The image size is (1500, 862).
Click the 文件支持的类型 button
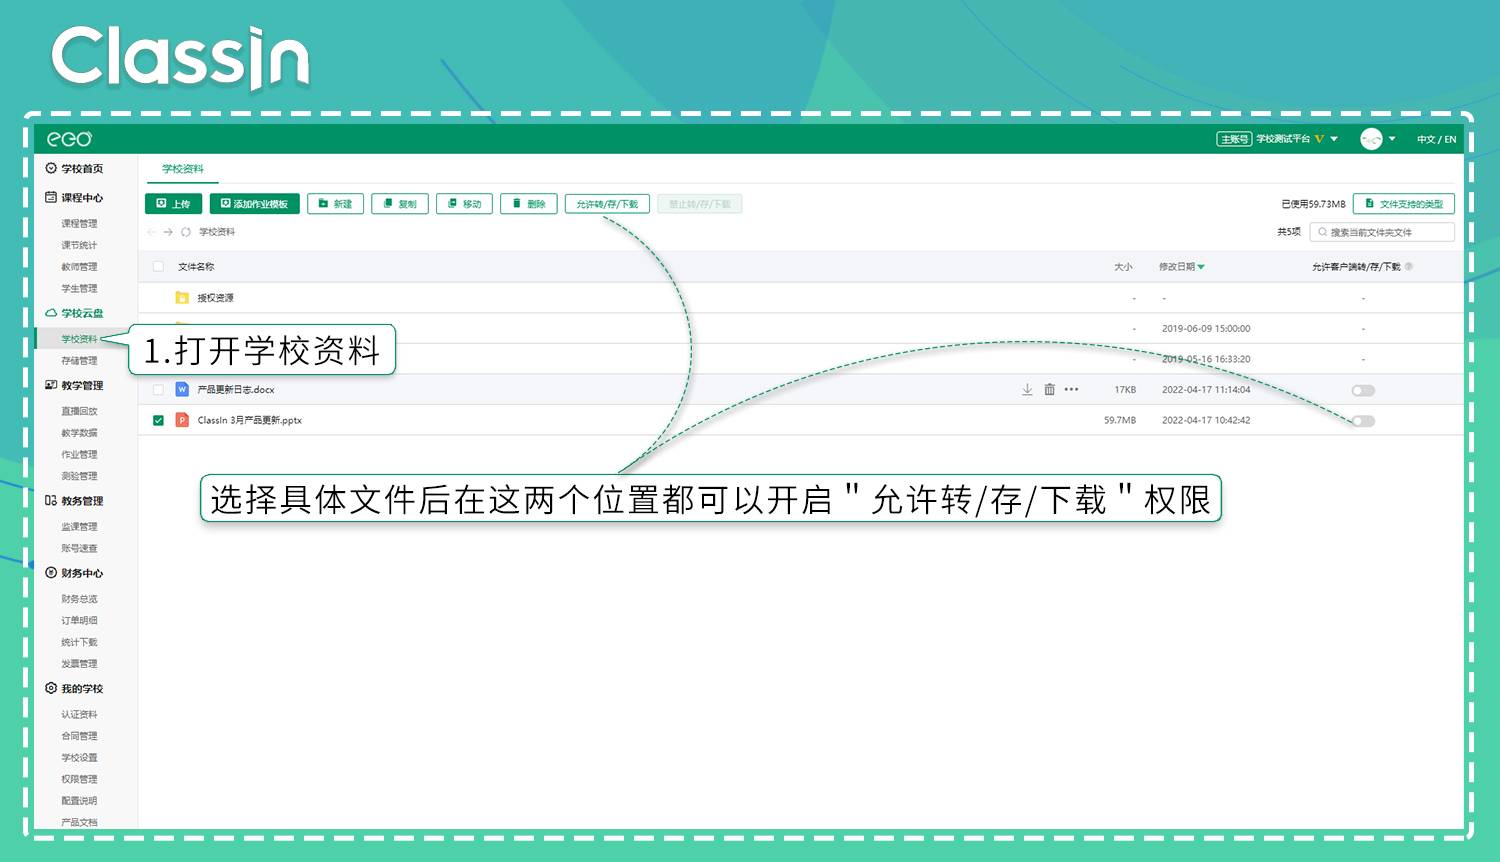tap(1404, 204)
